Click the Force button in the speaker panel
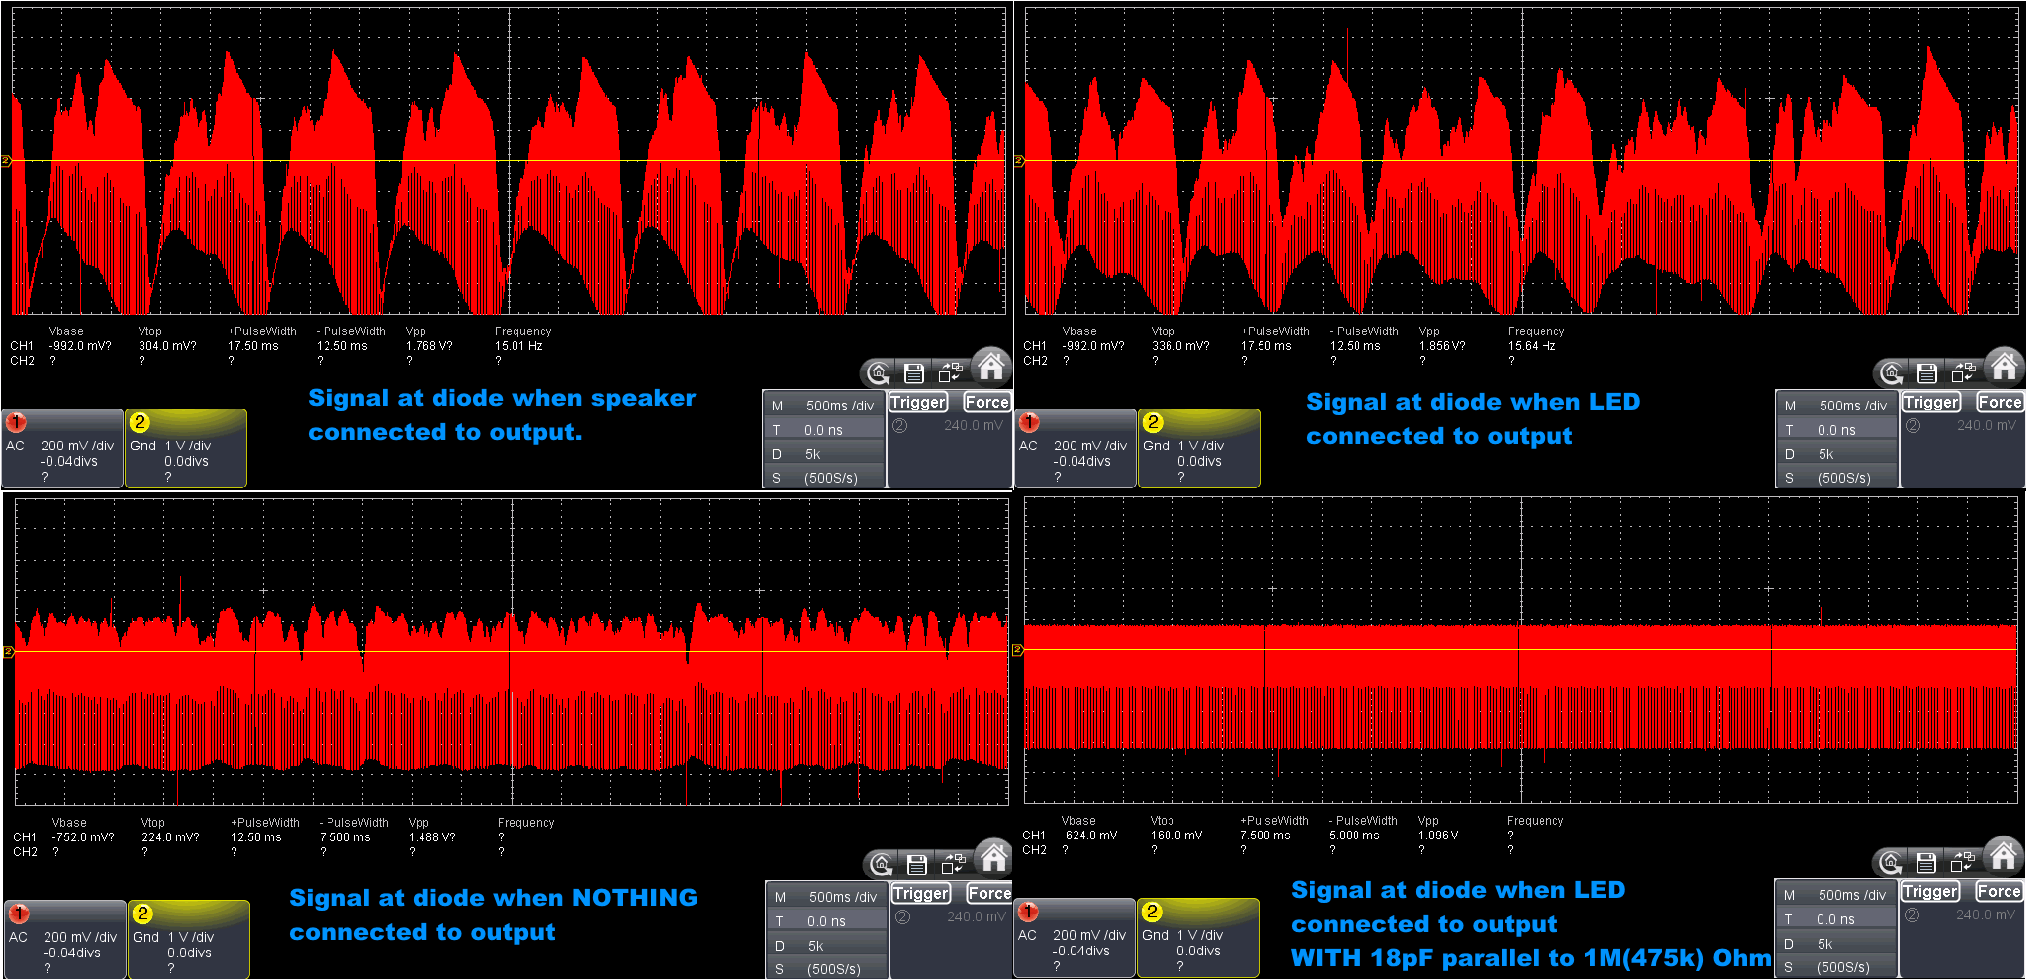 tap(987, 402)
